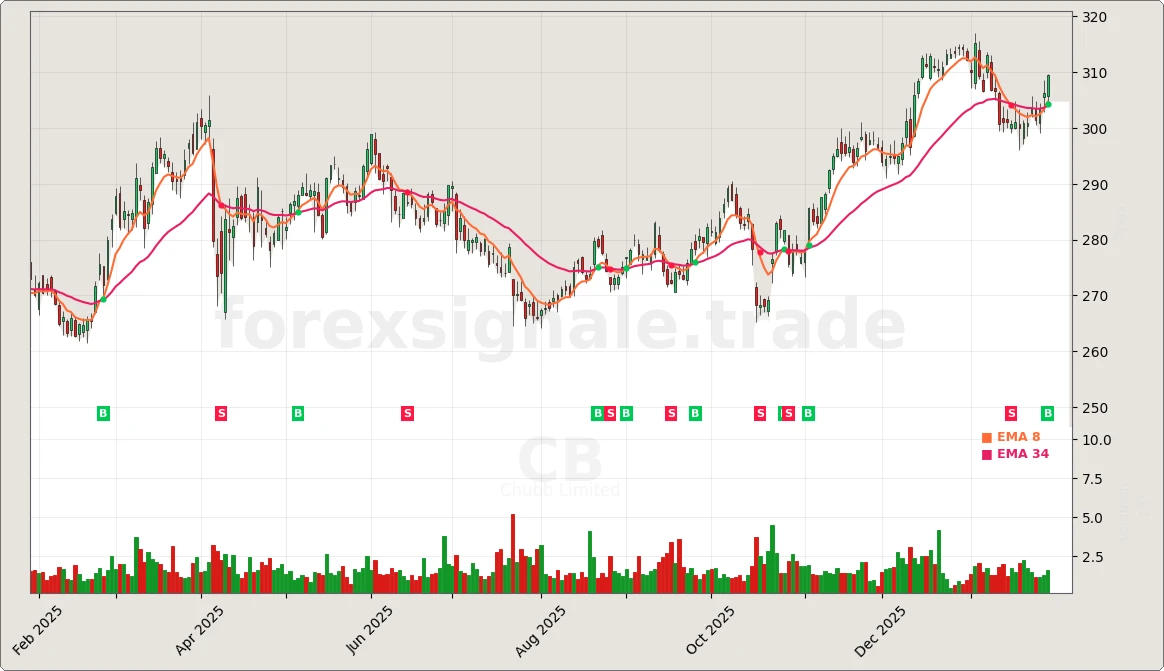Click the green B marker near May 2025

(297, 413)
